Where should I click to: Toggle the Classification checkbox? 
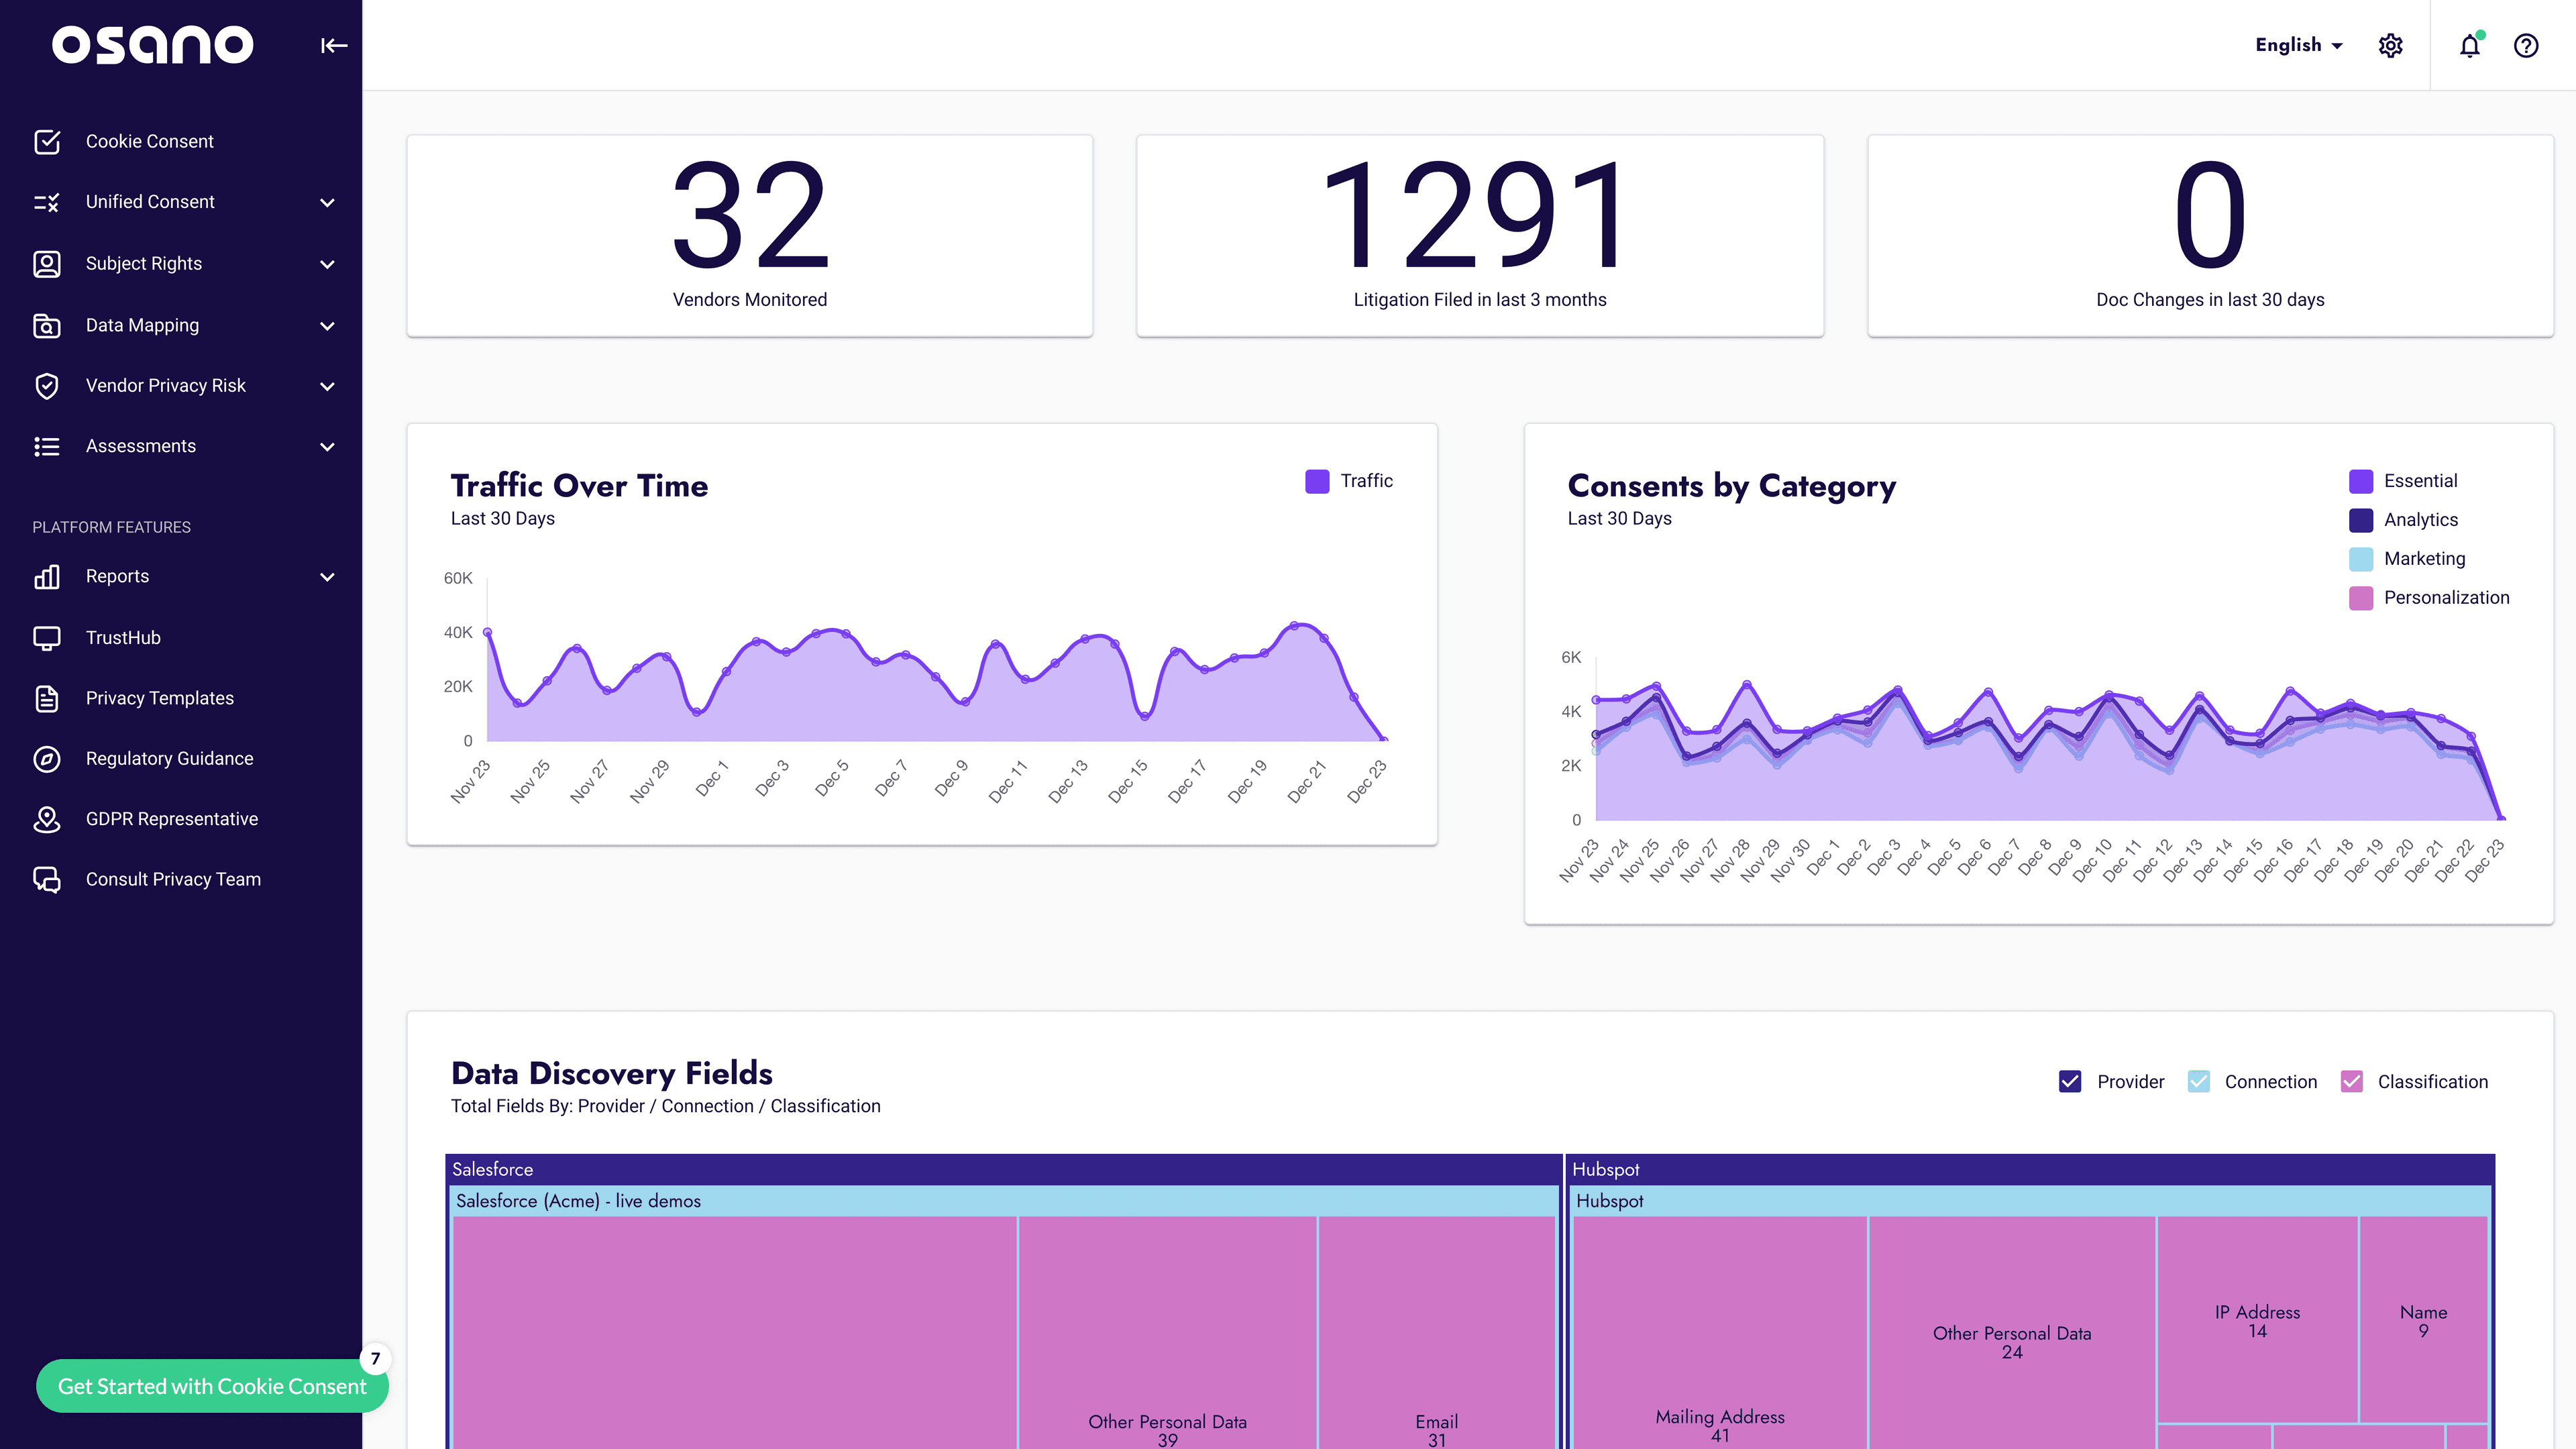tap(2352, 1081)
